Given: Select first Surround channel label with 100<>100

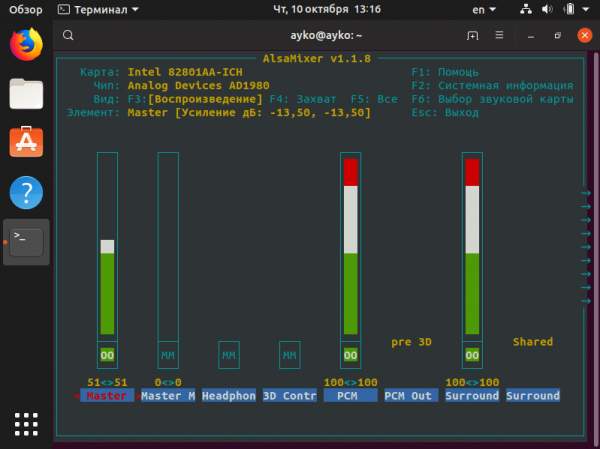Looking at the screenshot, I should point(472,395).
